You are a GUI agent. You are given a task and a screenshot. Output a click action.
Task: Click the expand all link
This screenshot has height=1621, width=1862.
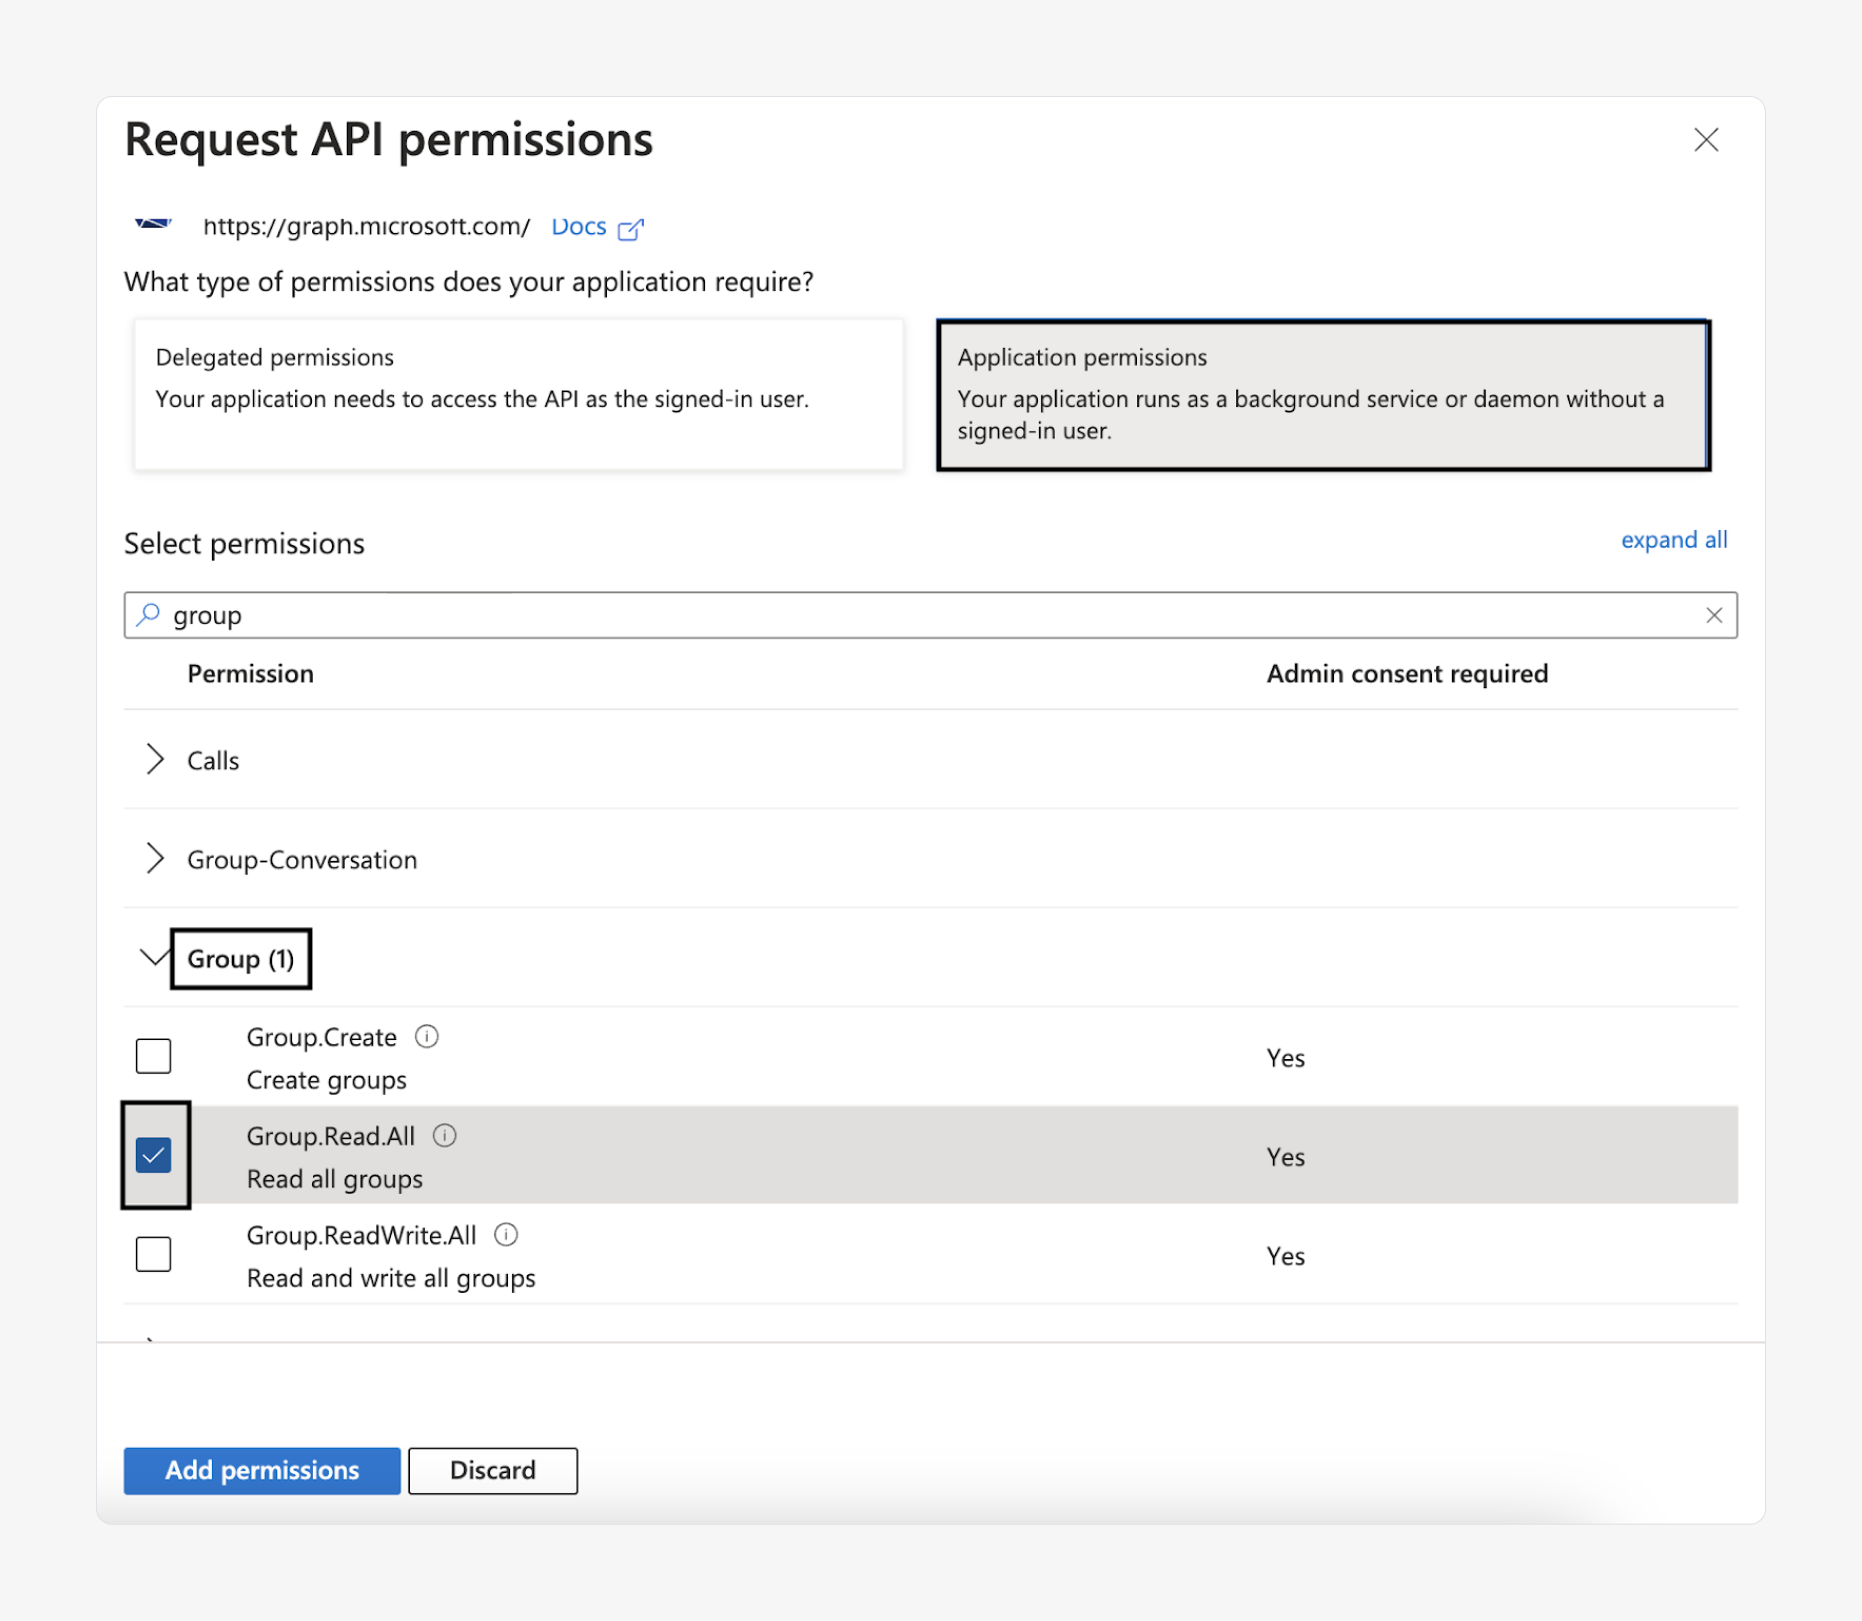(1673, 540)
